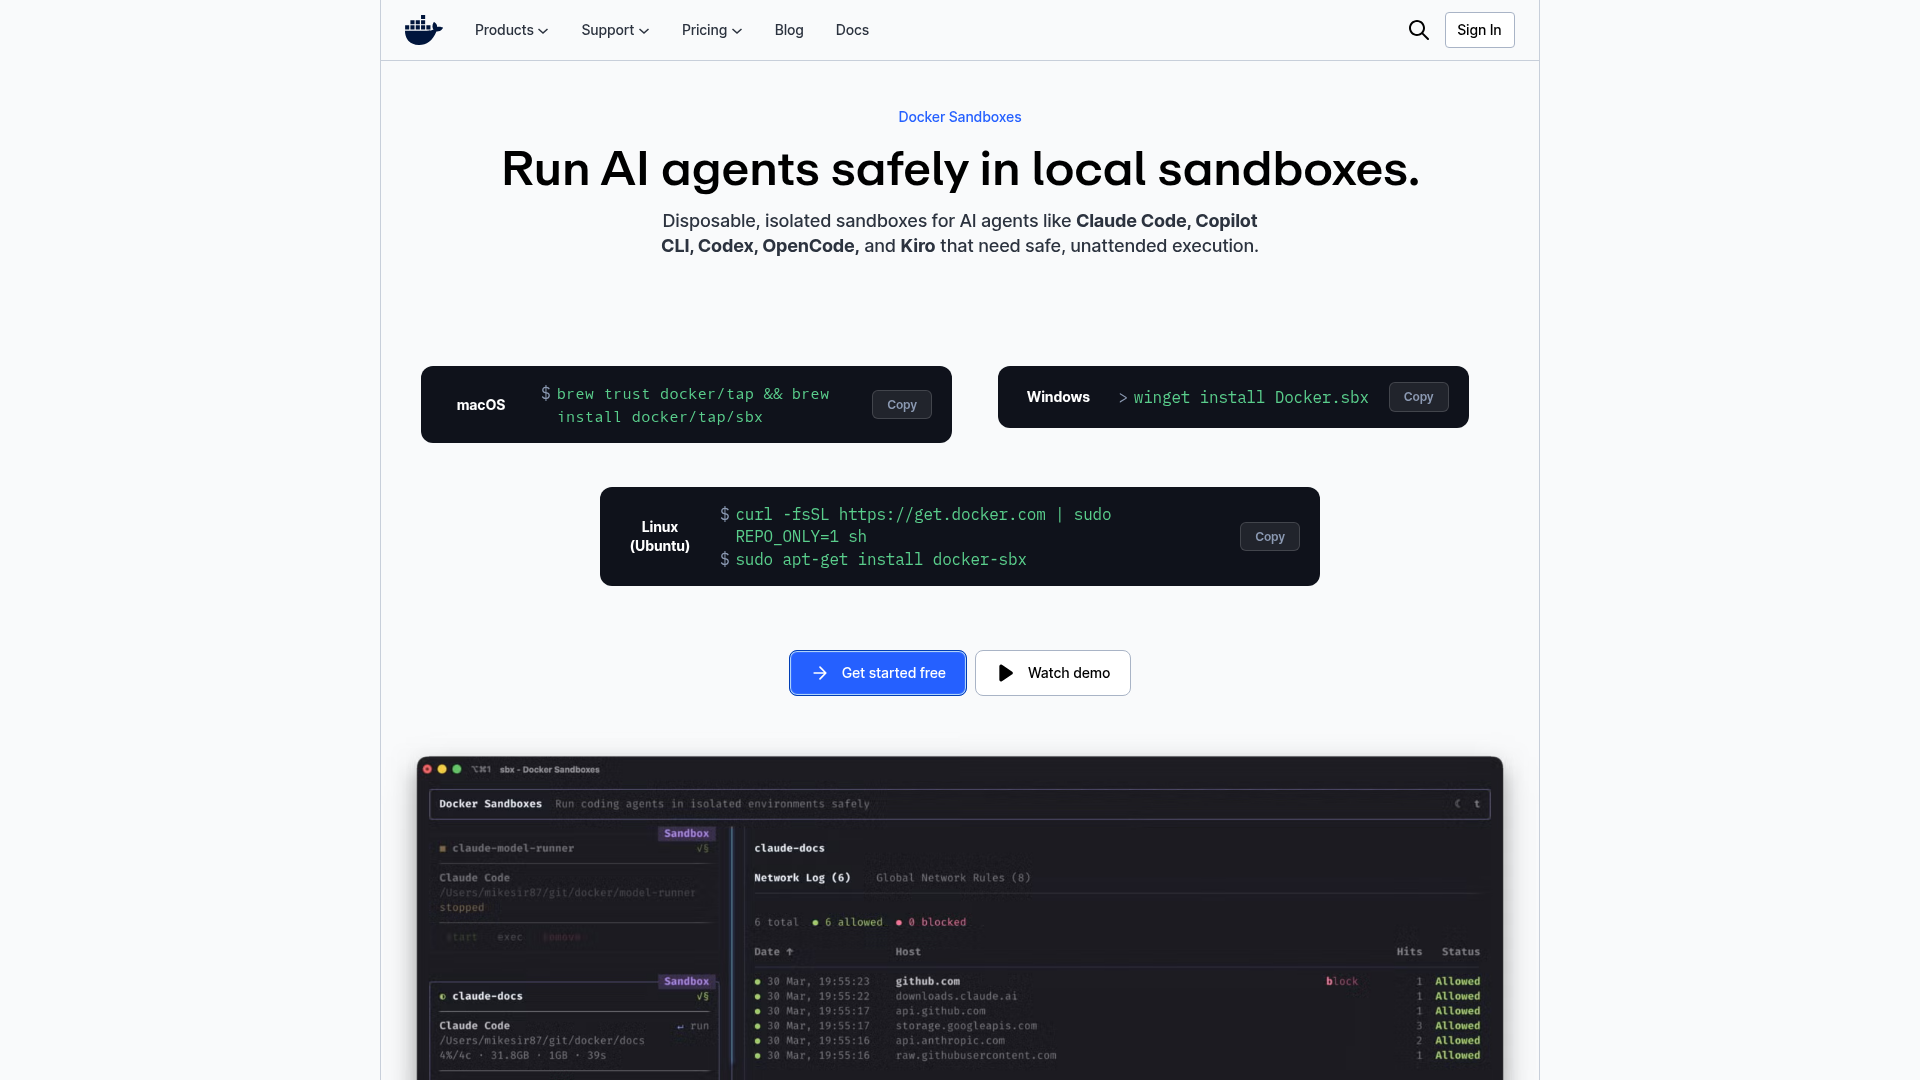1920x1080 pixels.
Task: Click storage.googleapis.com in the network log
Action: coord(966,1026)
